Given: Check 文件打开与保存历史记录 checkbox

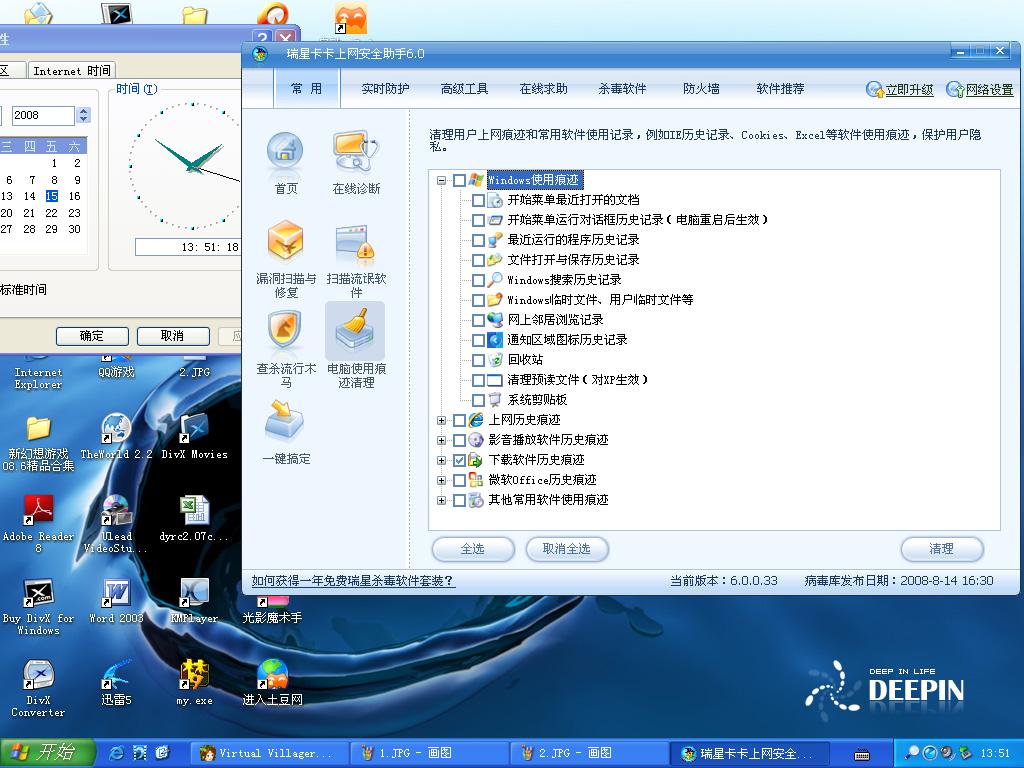Looking at the screenshot, I should click(479, 261).
